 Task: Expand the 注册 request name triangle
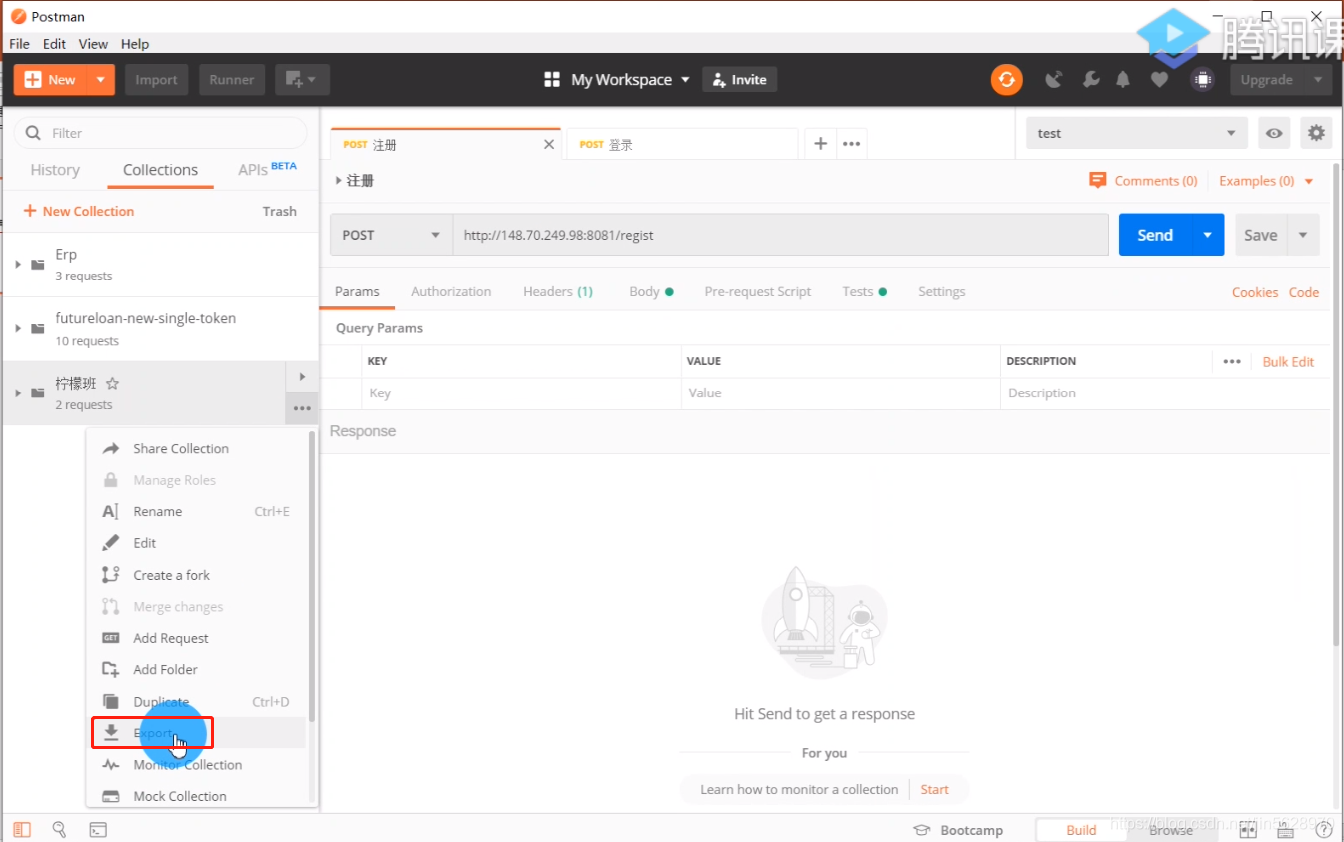[x=339, y=181]
